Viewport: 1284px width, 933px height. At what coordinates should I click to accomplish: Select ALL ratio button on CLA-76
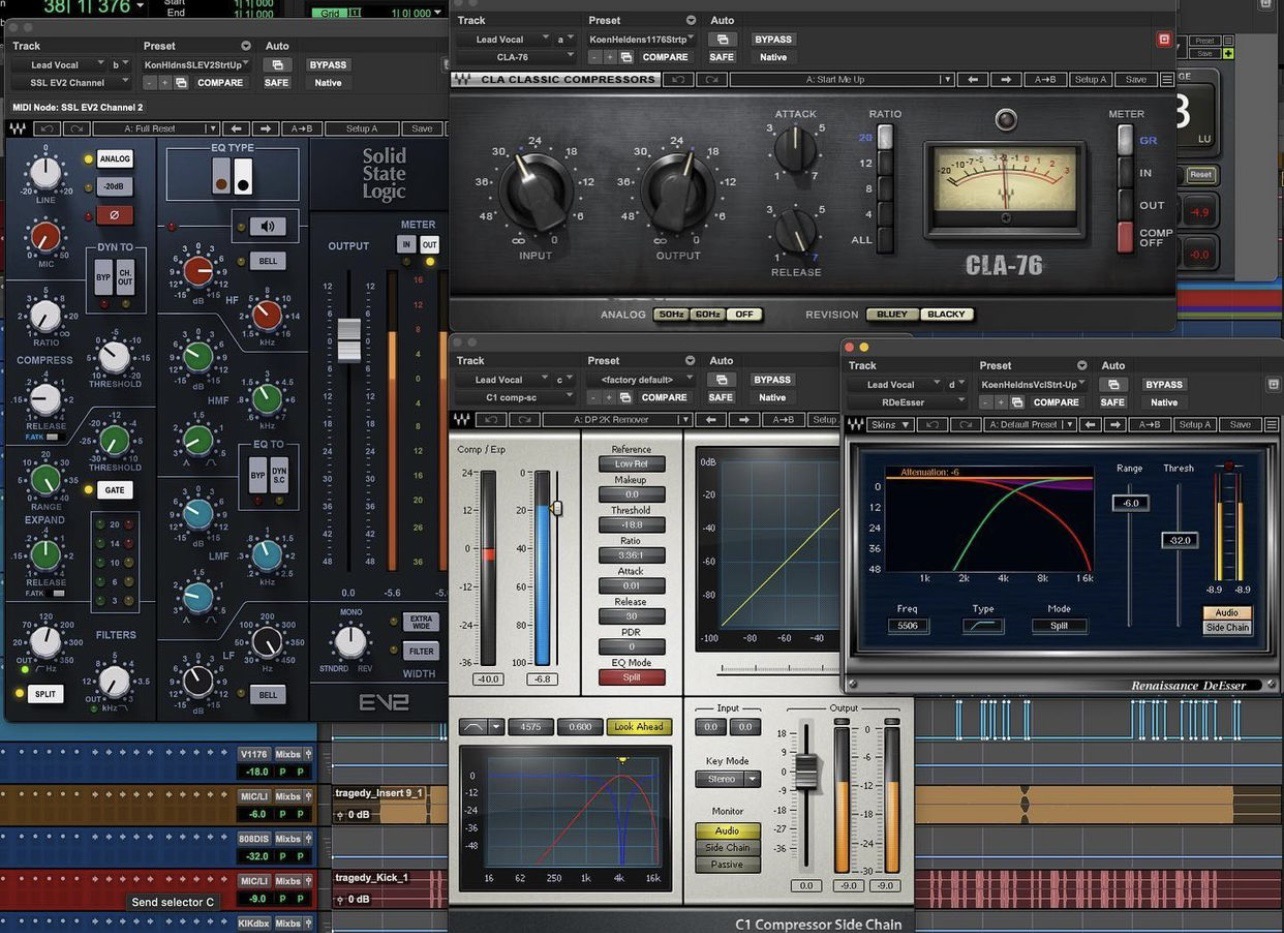pos(884,240)
